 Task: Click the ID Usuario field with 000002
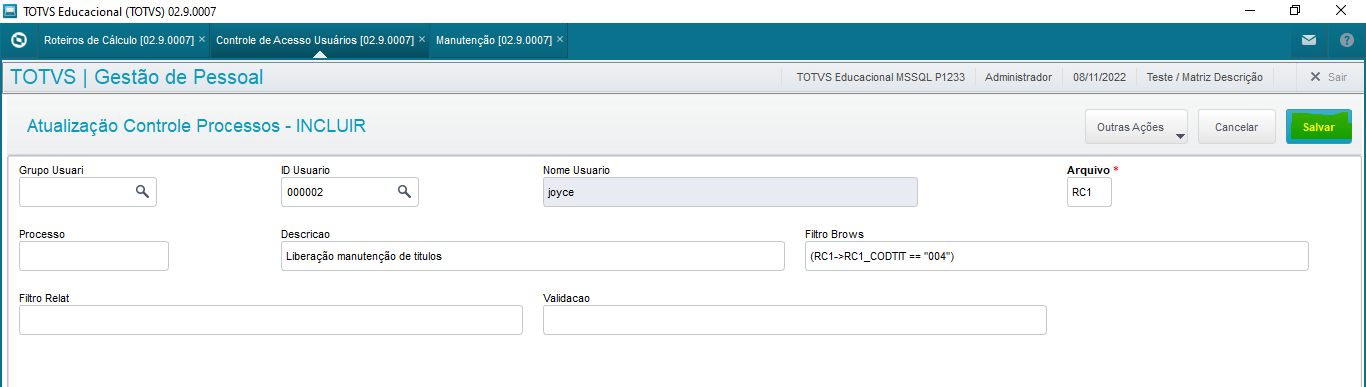[x=350, y=191]
